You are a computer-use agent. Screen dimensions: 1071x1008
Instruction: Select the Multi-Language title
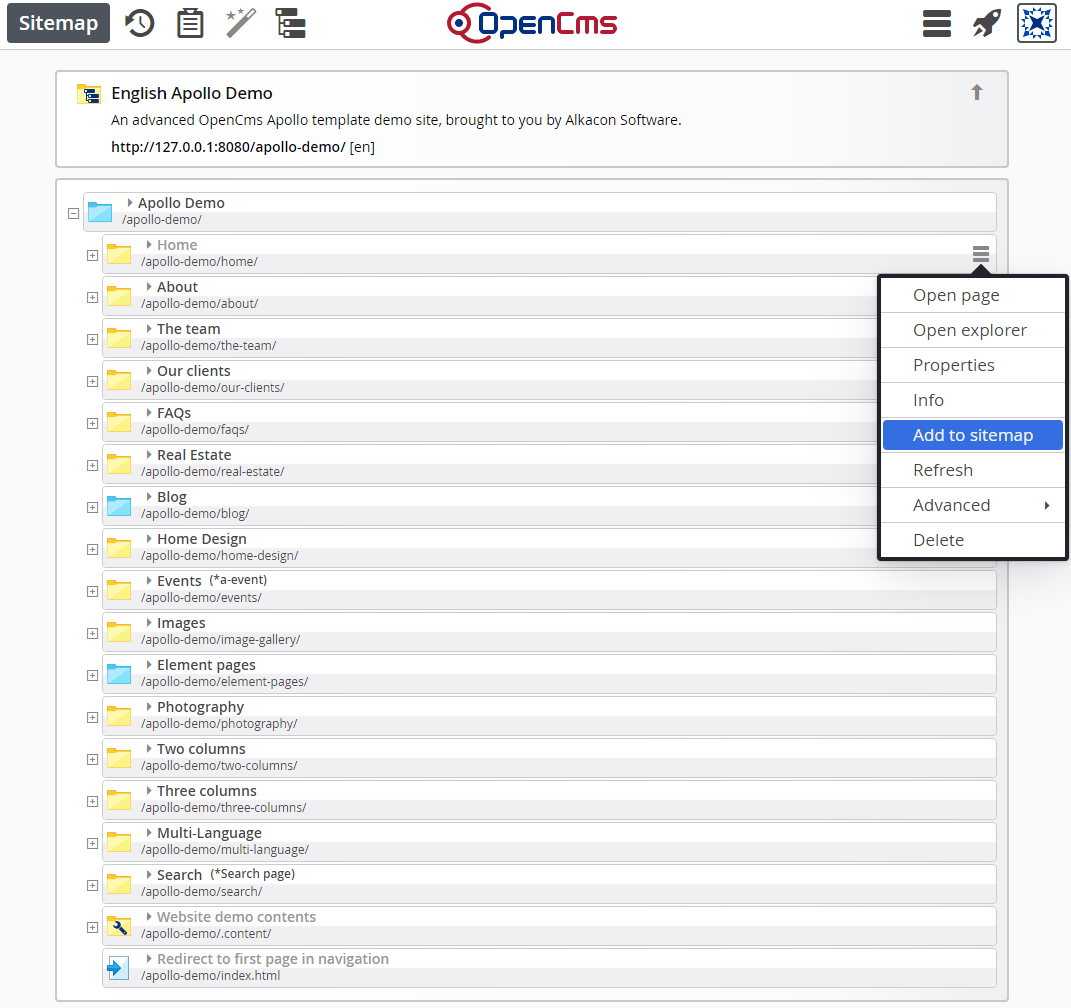click(209, 833)
